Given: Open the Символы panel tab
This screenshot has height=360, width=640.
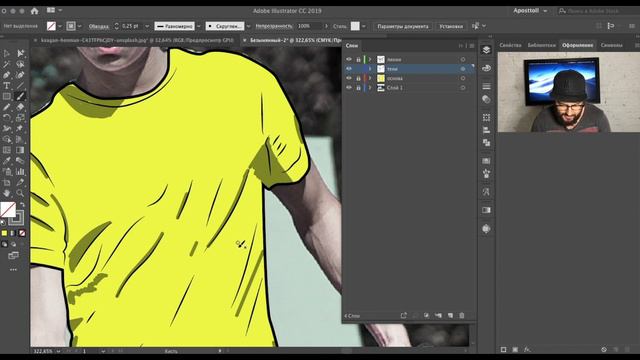Looking at the screenshot, I should pos(611,45).
